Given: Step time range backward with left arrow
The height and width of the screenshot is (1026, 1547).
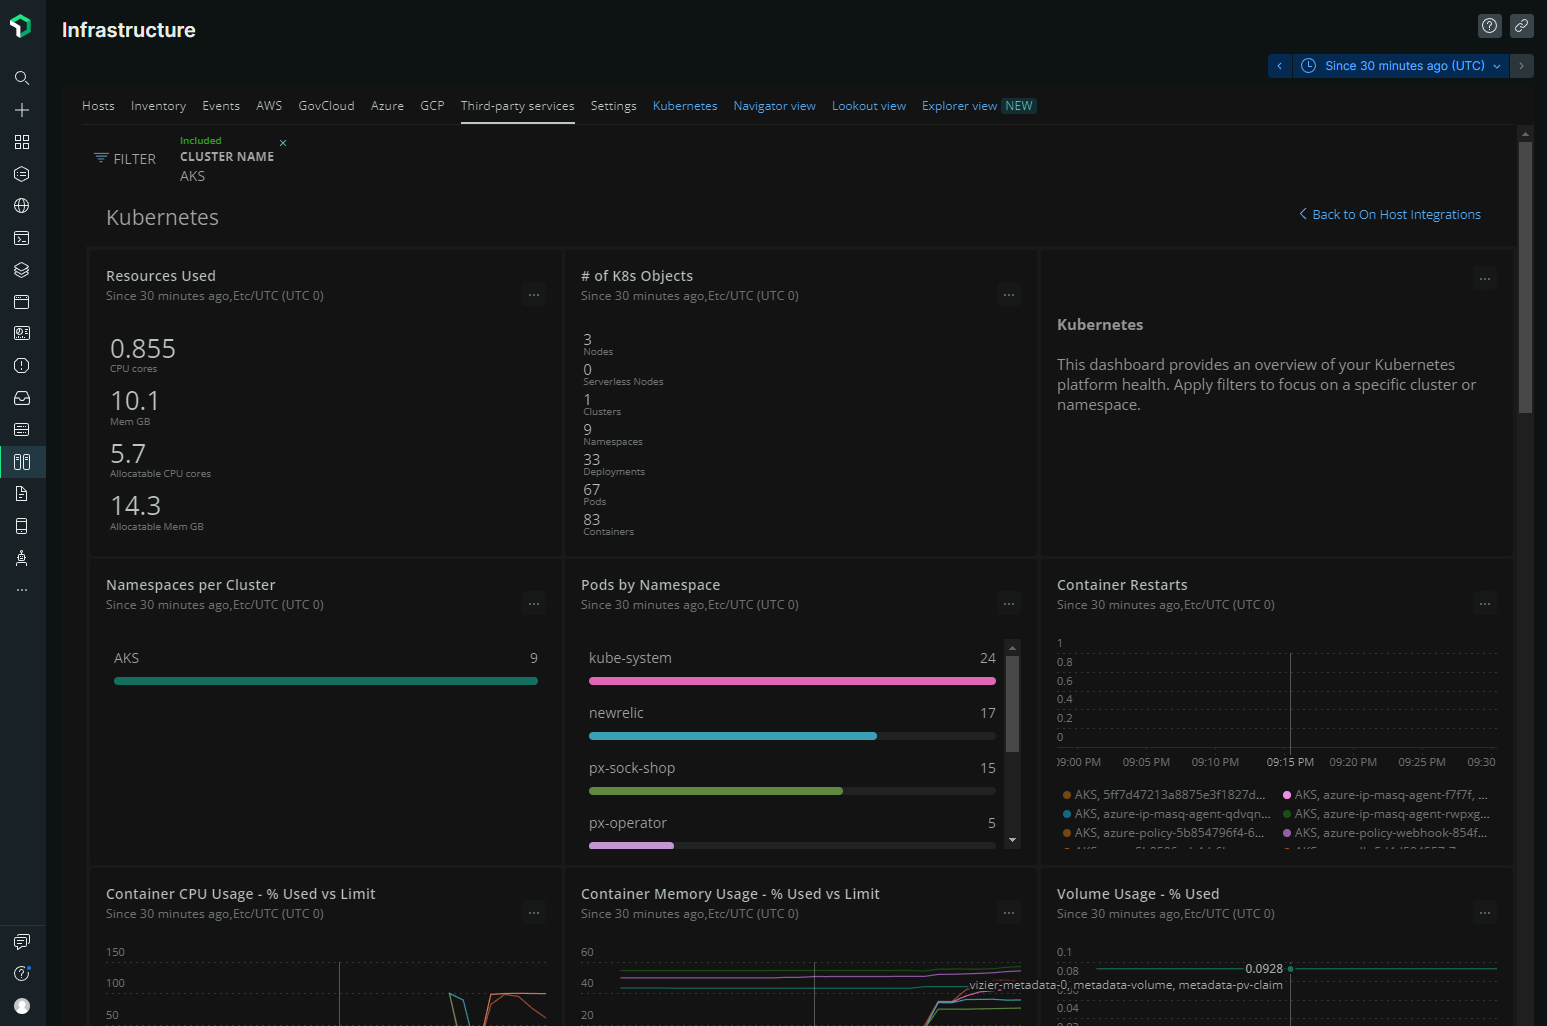Looking at the screenshot, I should 1279,66.
